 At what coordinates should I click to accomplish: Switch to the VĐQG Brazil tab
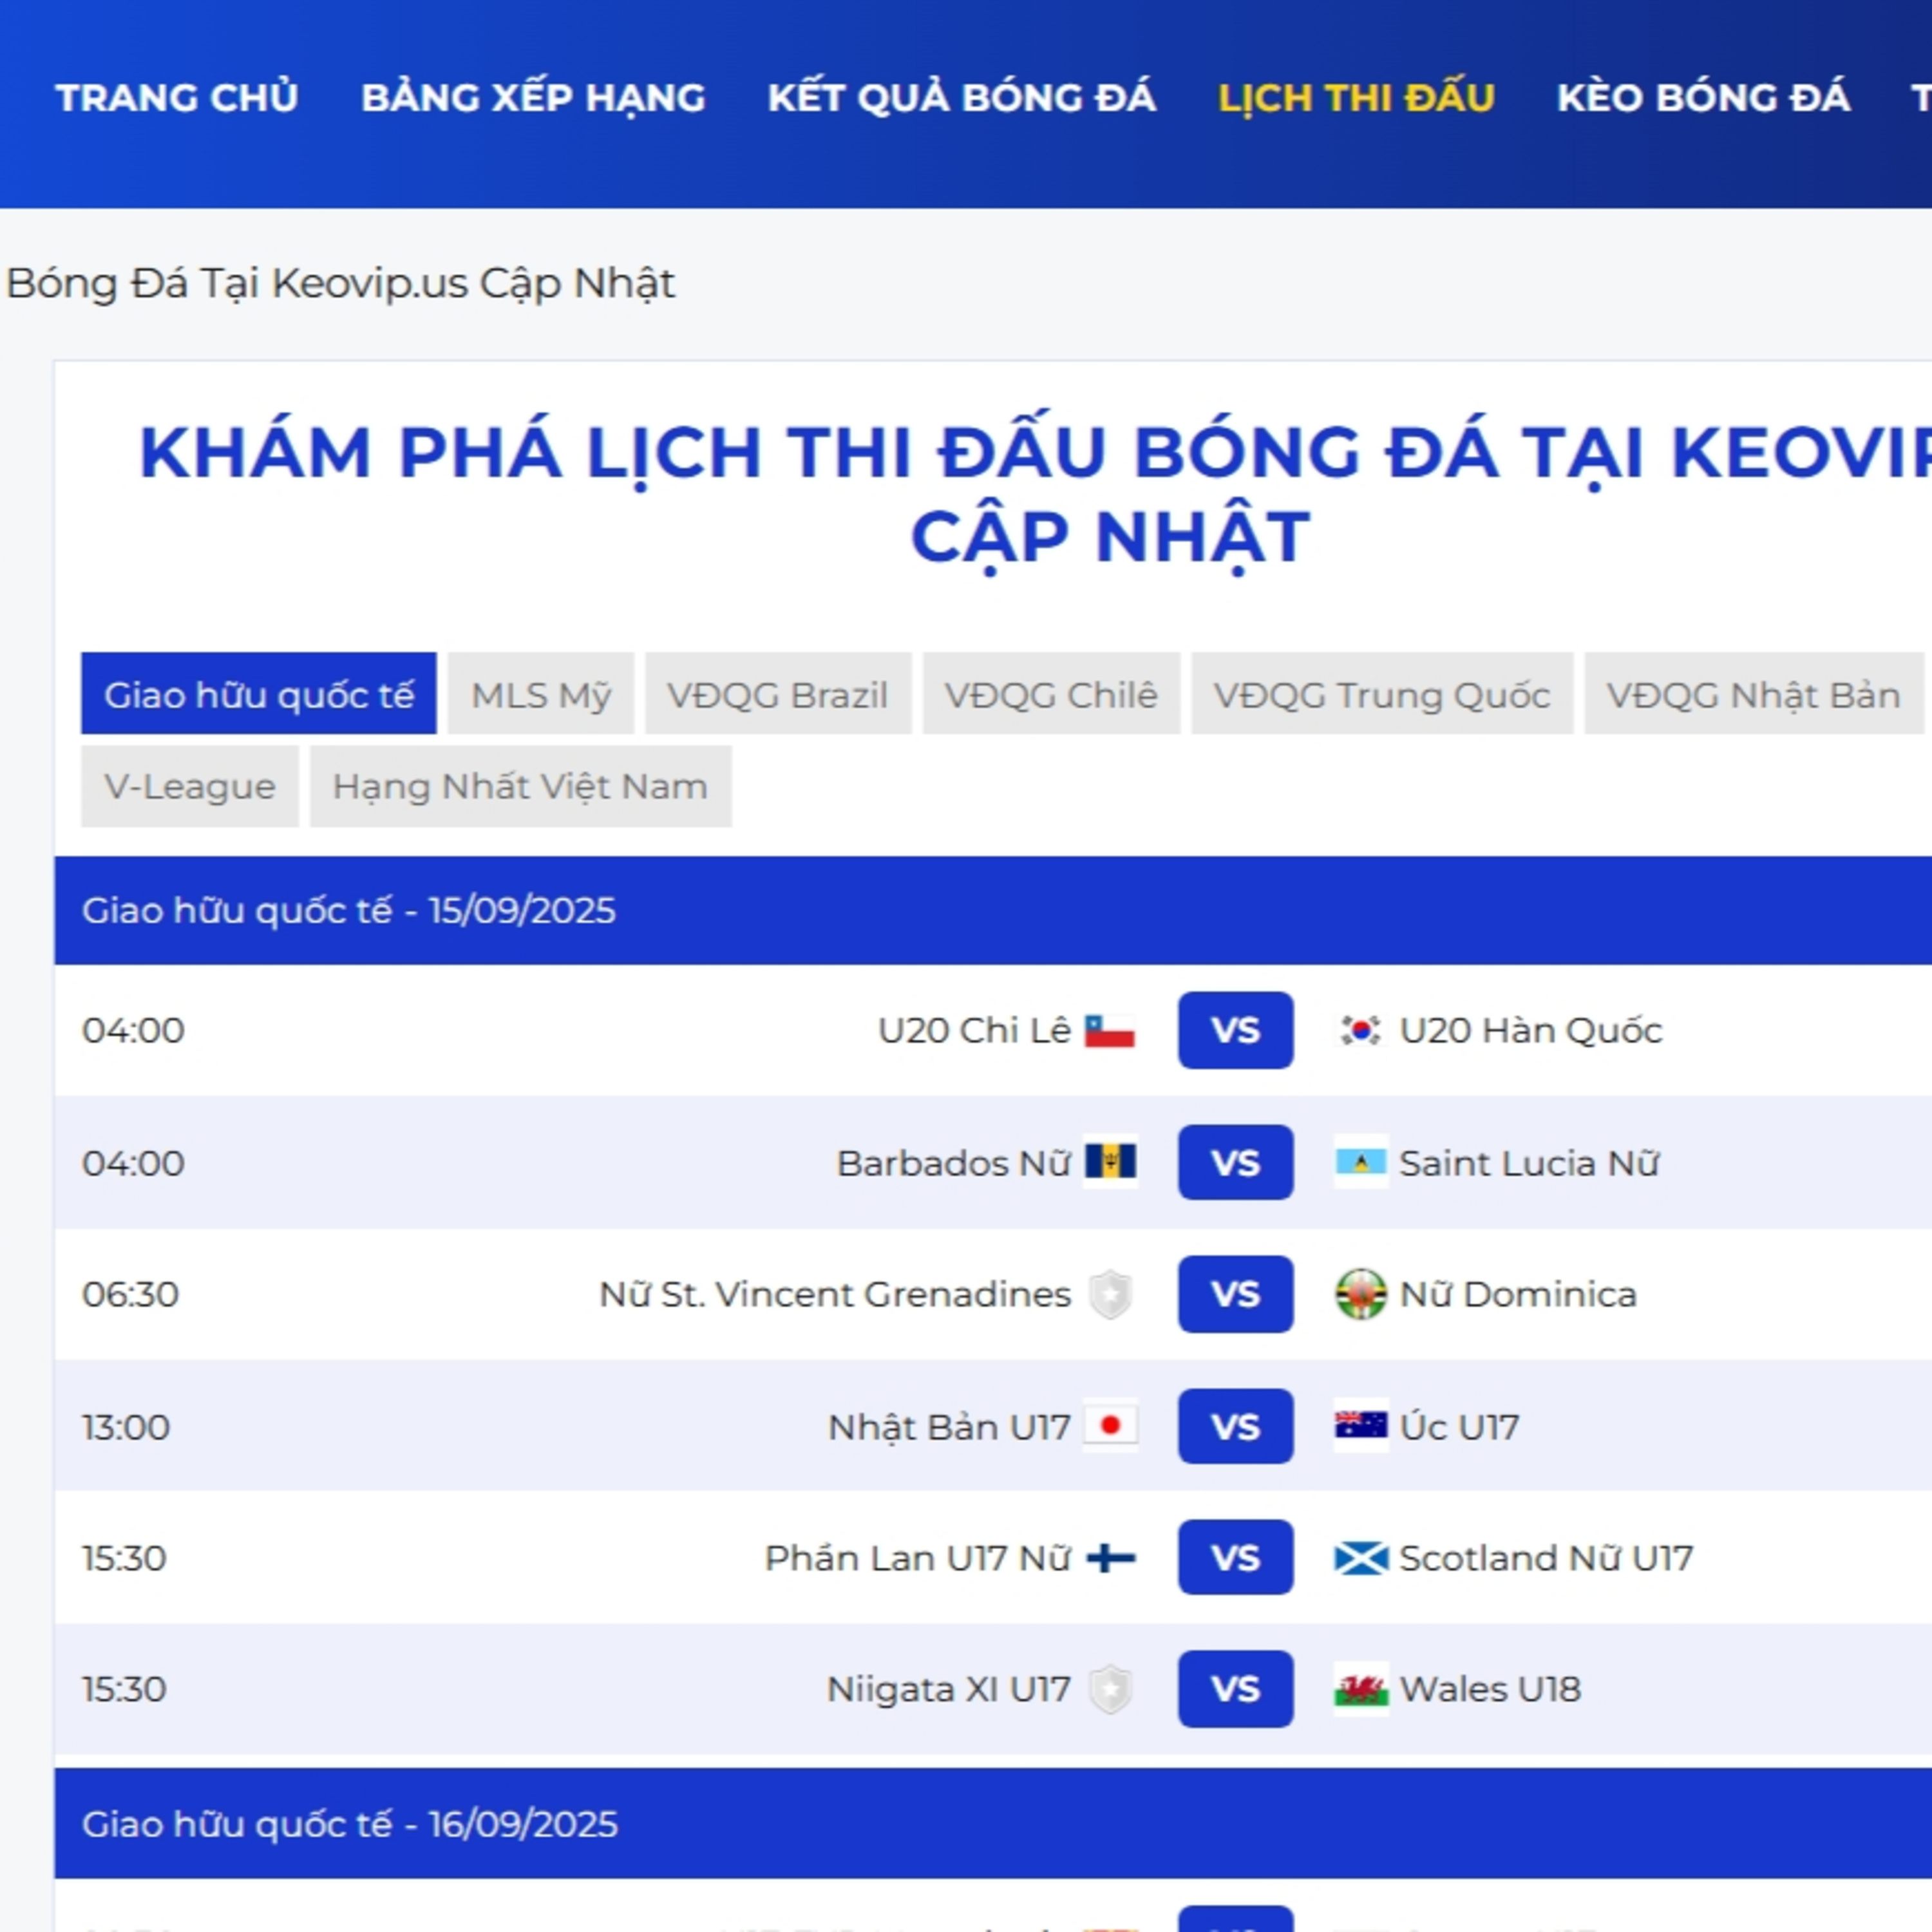pos(778,694)
